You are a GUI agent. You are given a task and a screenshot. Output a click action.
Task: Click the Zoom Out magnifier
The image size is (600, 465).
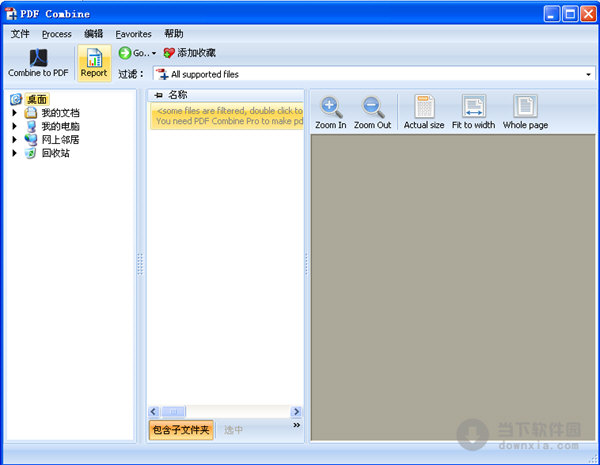372,107
